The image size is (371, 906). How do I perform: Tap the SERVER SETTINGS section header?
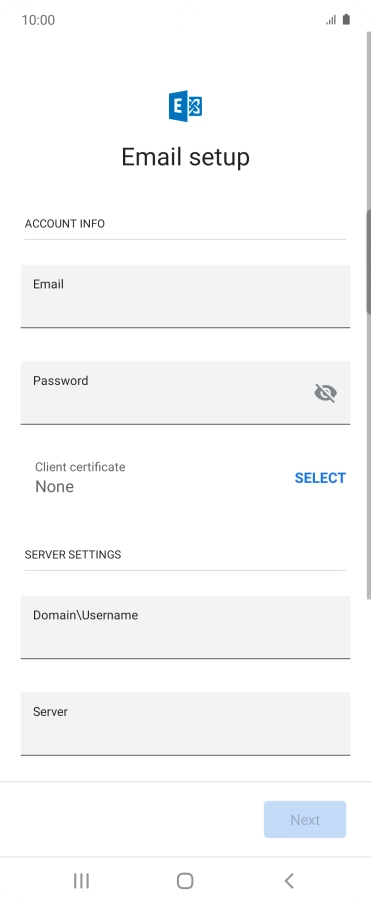73,555
